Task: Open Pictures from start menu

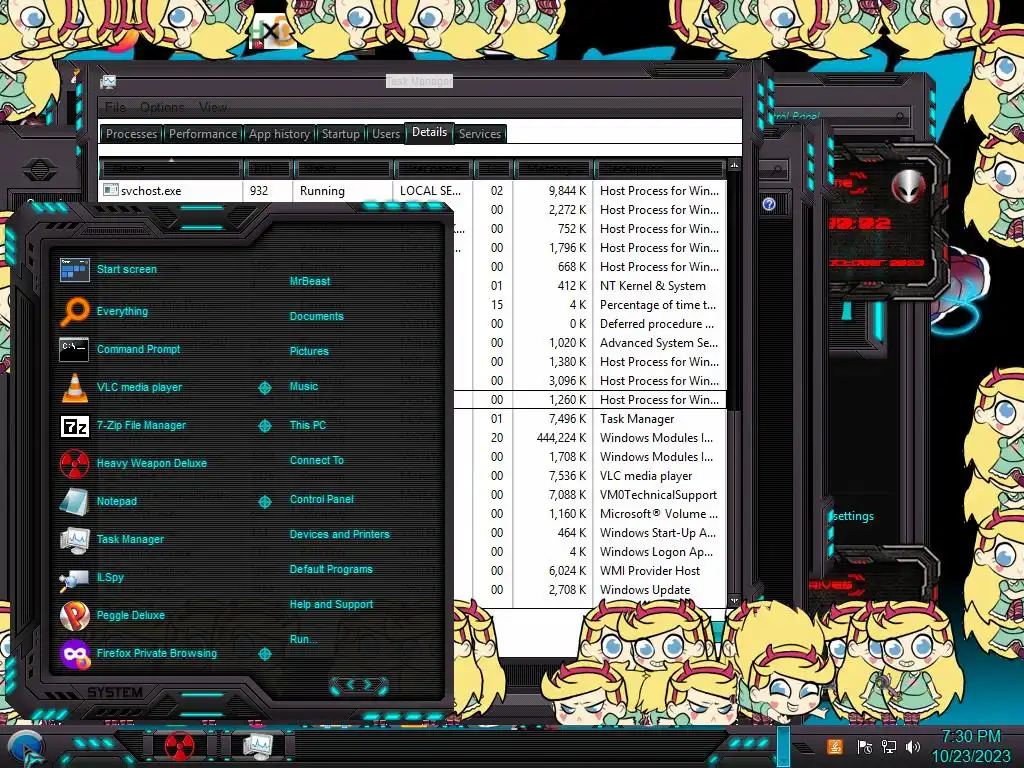Action: (x=309, y=351)
